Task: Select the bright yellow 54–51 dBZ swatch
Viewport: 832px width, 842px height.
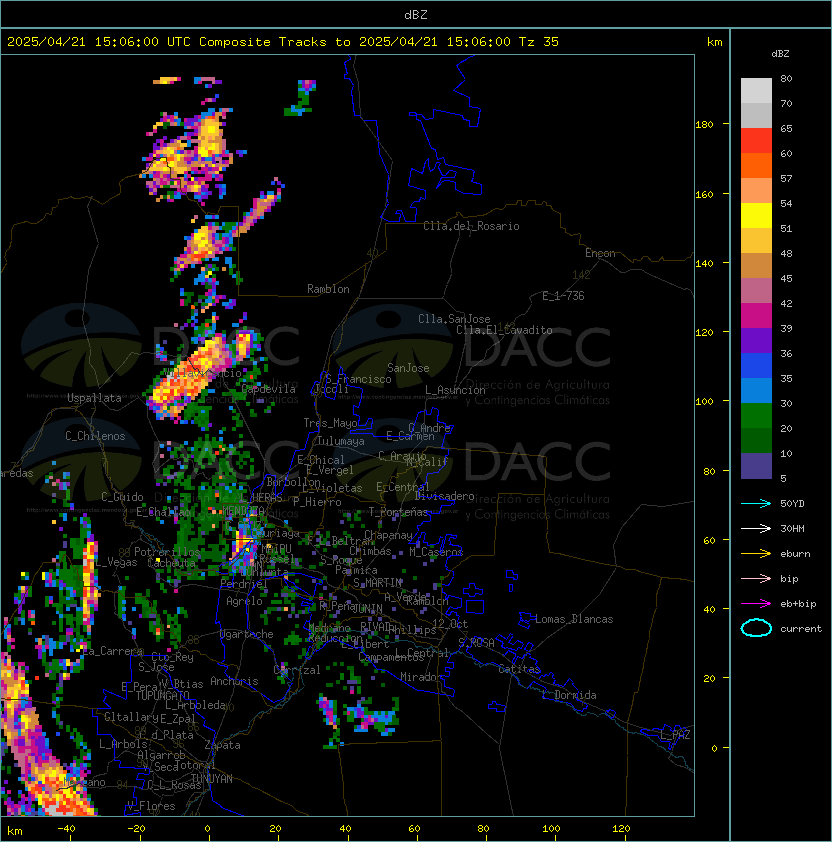Action: (756, 215)
